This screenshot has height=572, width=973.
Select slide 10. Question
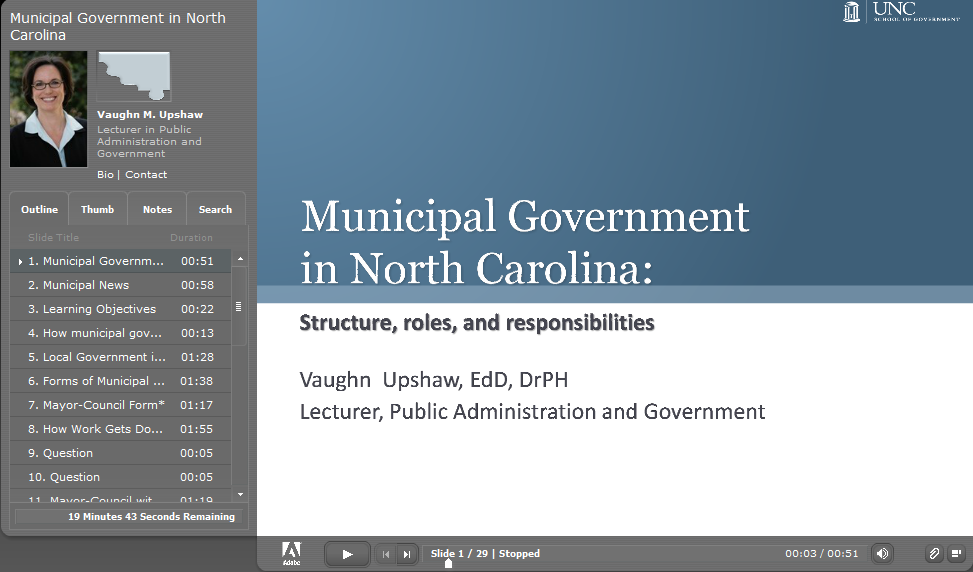coord(120,477)
